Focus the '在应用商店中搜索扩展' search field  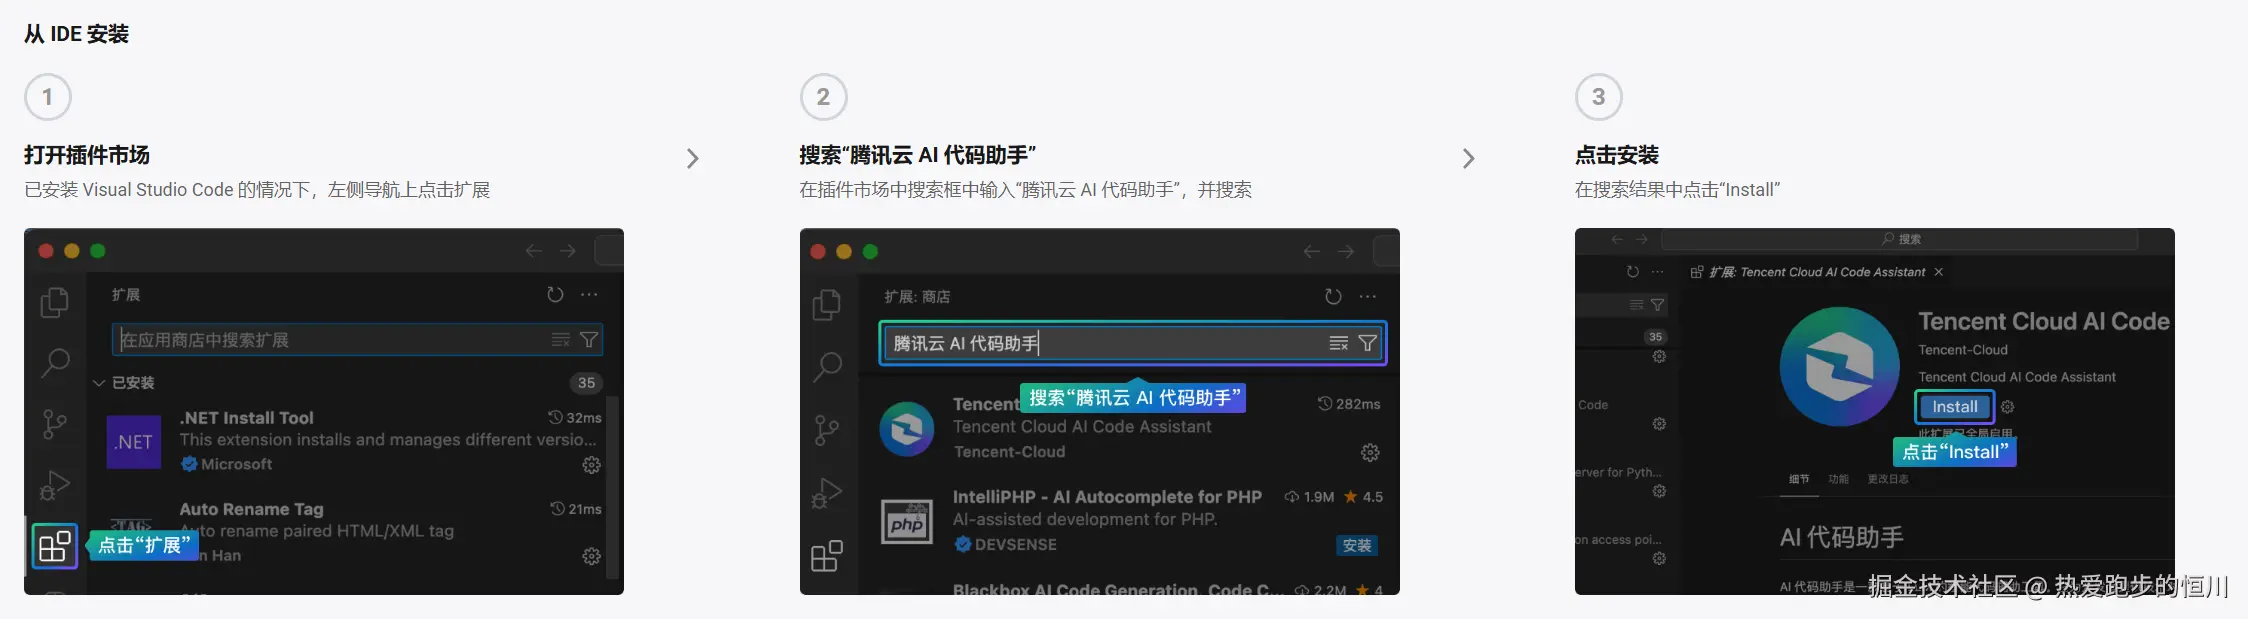(x=357, y=340)
